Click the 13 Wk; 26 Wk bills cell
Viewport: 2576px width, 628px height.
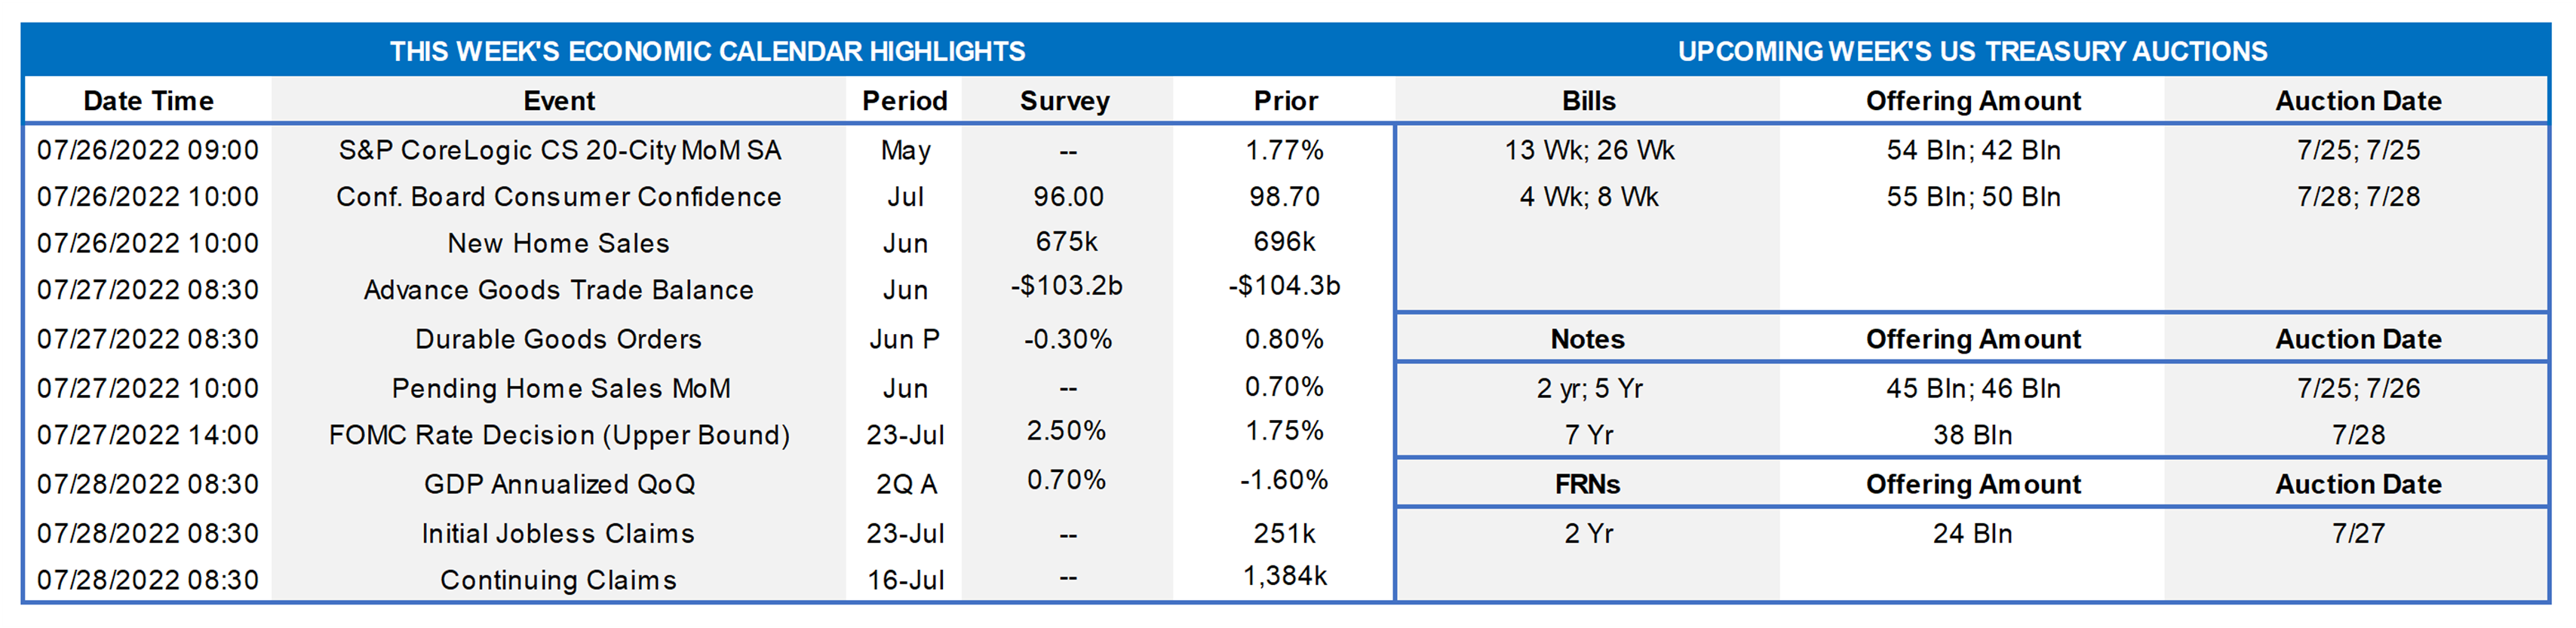point(1588,150)
